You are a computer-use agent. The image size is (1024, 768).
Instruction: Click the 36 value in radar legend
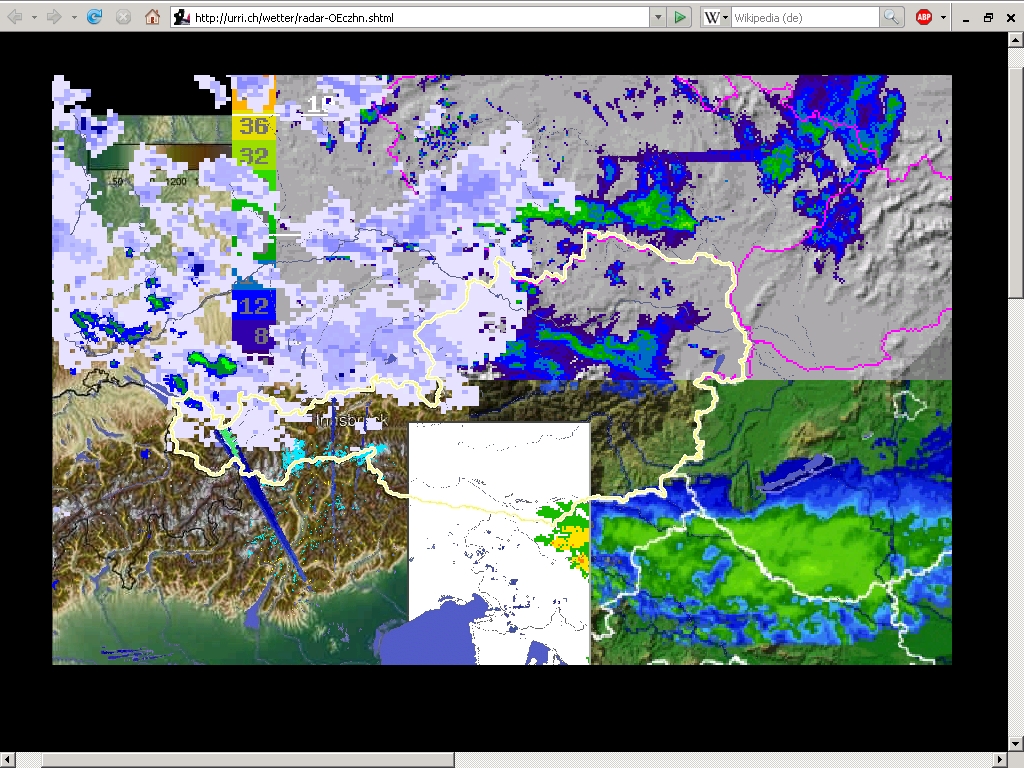(253, 125)
